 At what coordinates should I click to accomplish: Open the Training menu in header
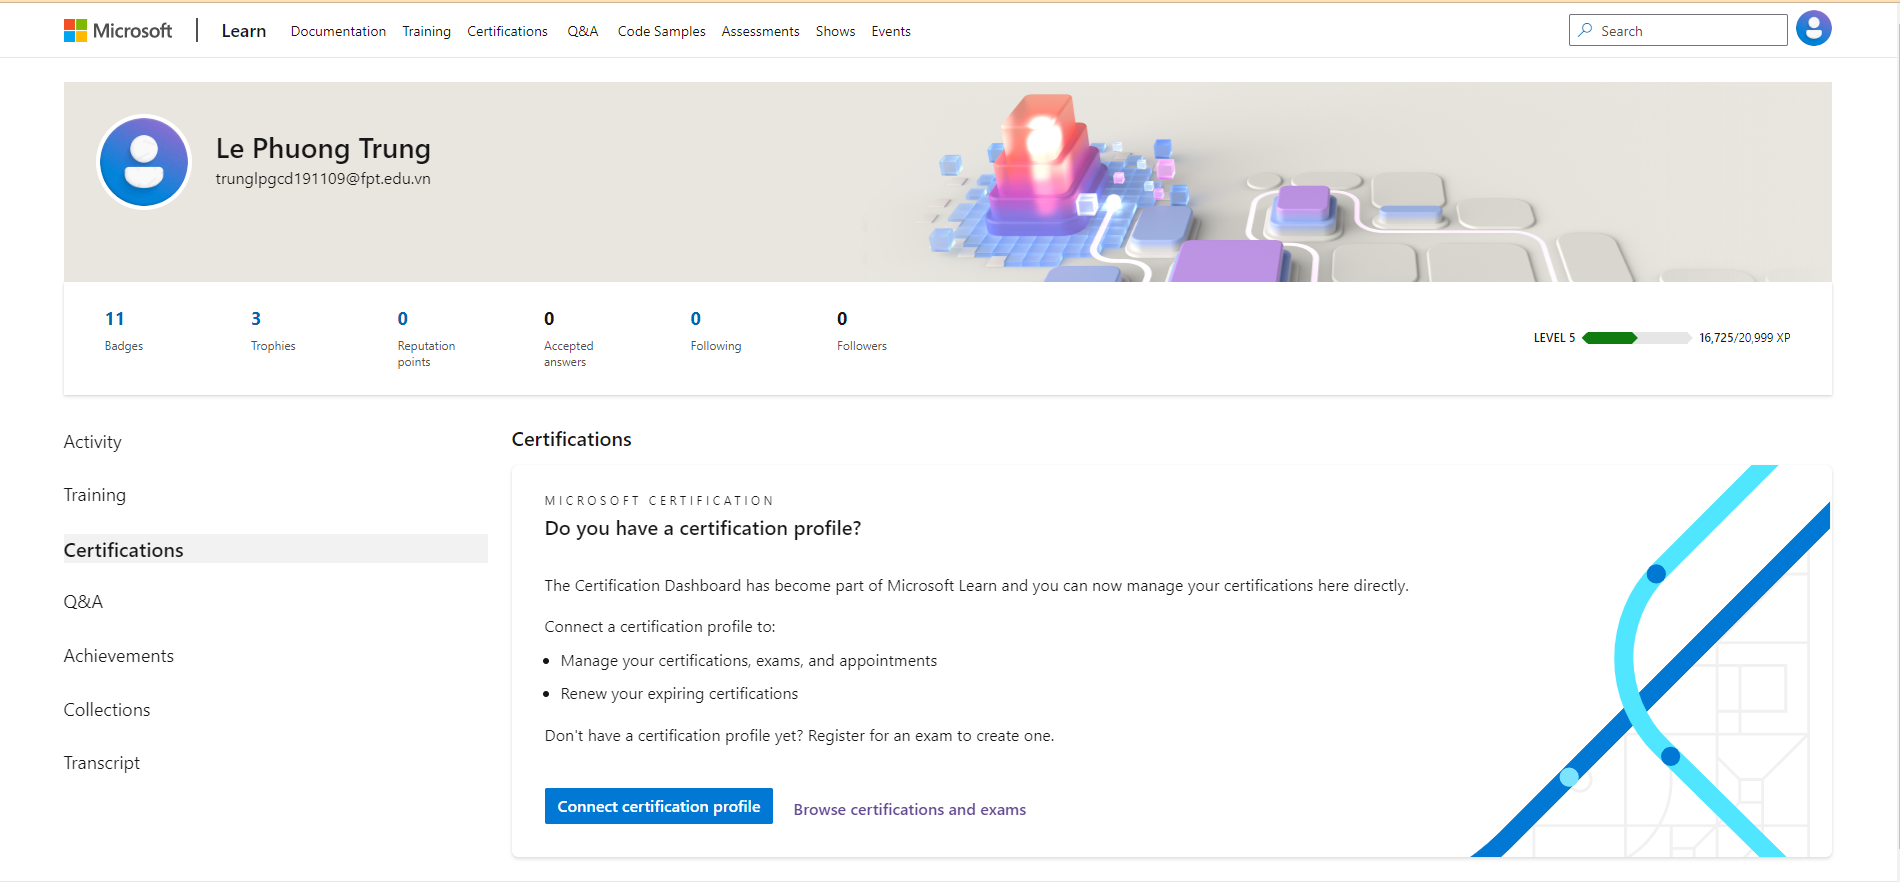427,31
